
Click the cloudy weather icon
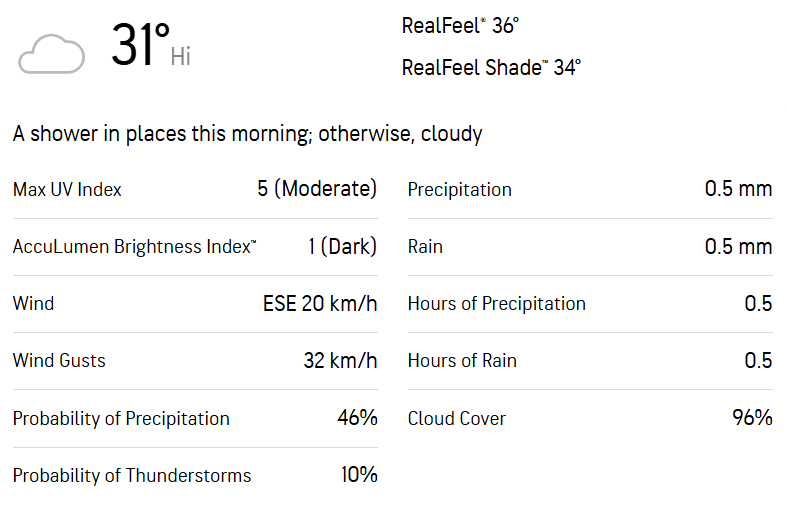point(50,53)
